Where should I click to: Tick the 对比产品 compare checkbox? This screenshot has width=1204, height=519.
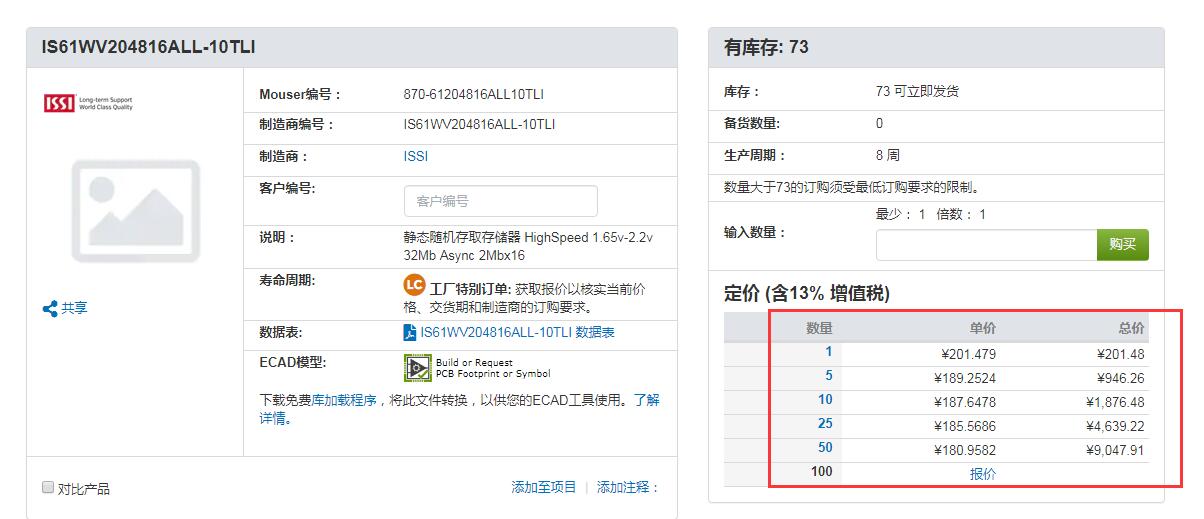(48, 488)
